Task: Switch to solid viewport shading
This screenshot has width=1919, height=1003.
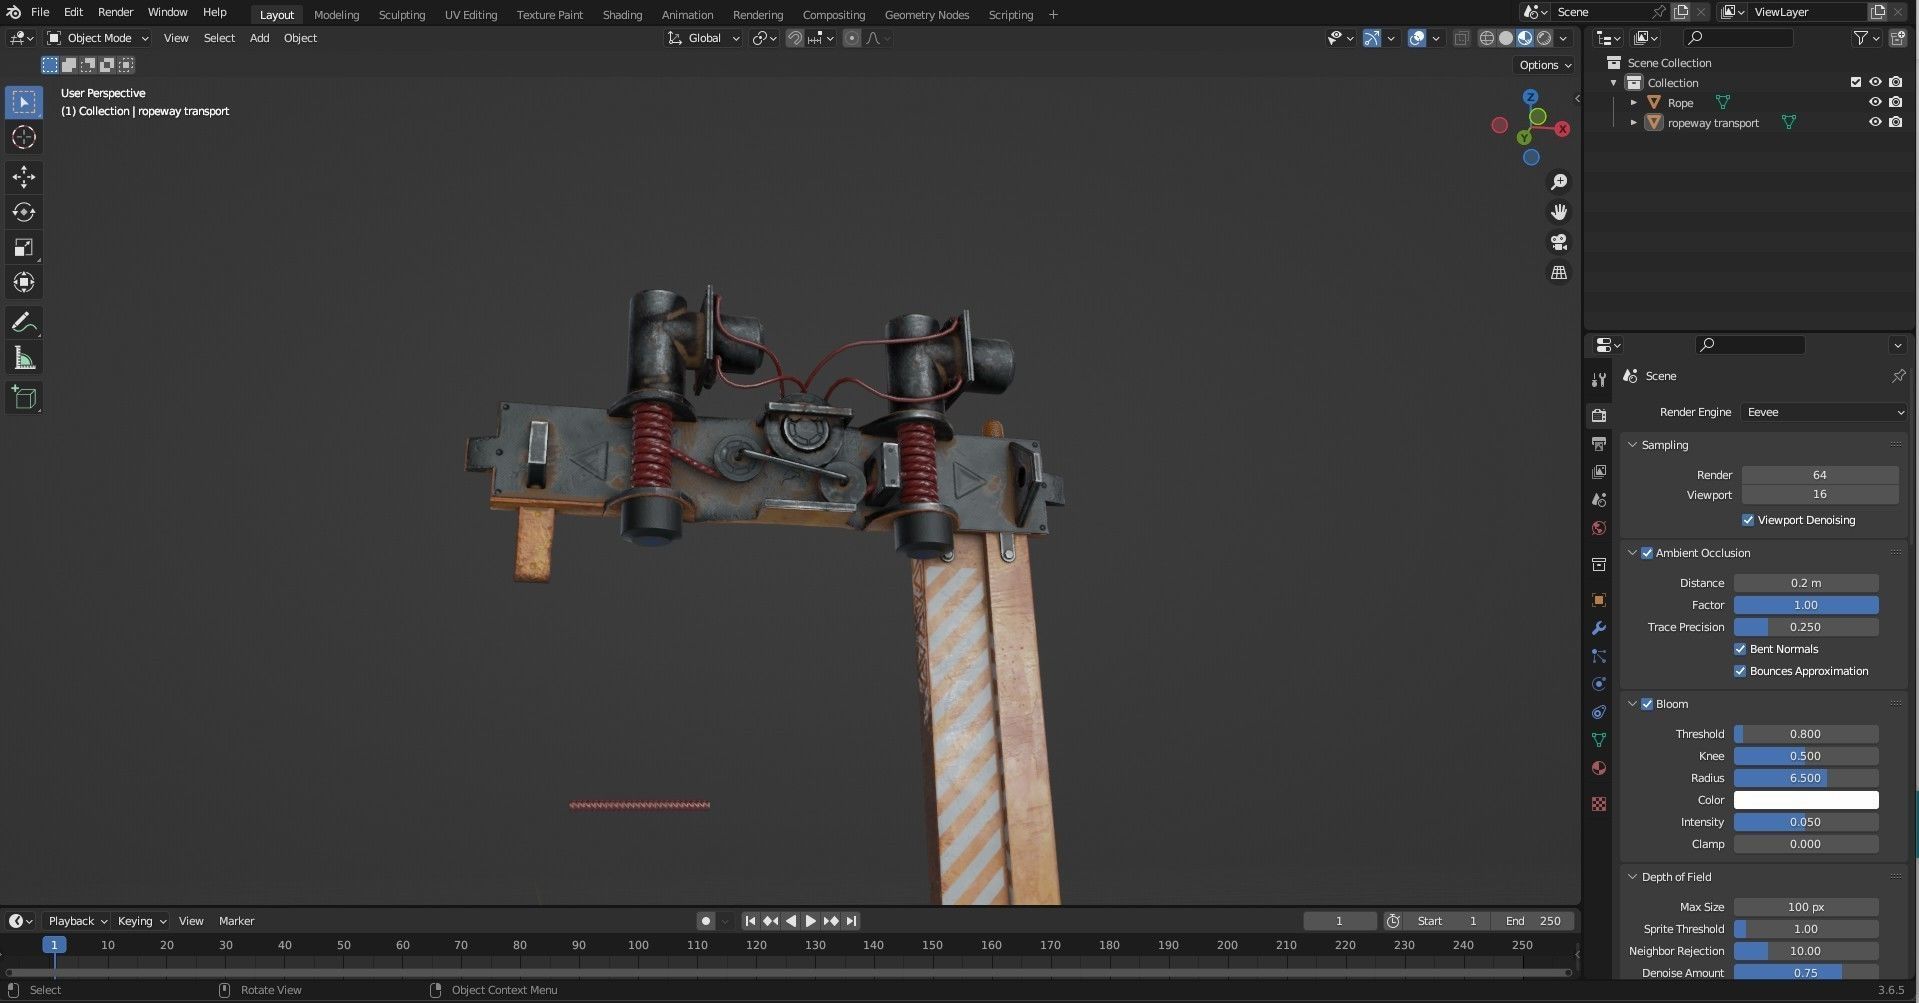Action: click(x=1506, y=38)
